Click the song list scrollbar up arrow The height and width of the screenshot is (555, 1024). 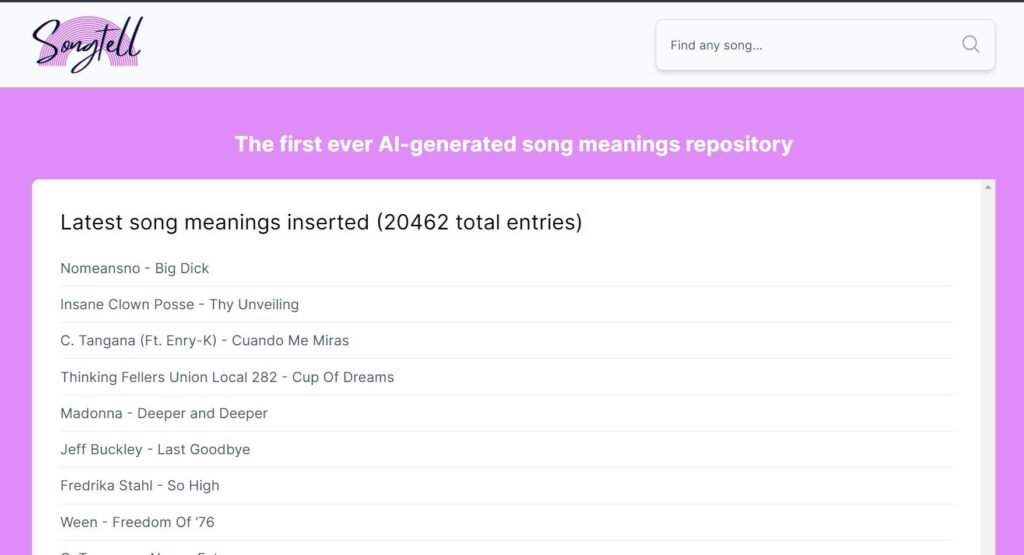989,187
